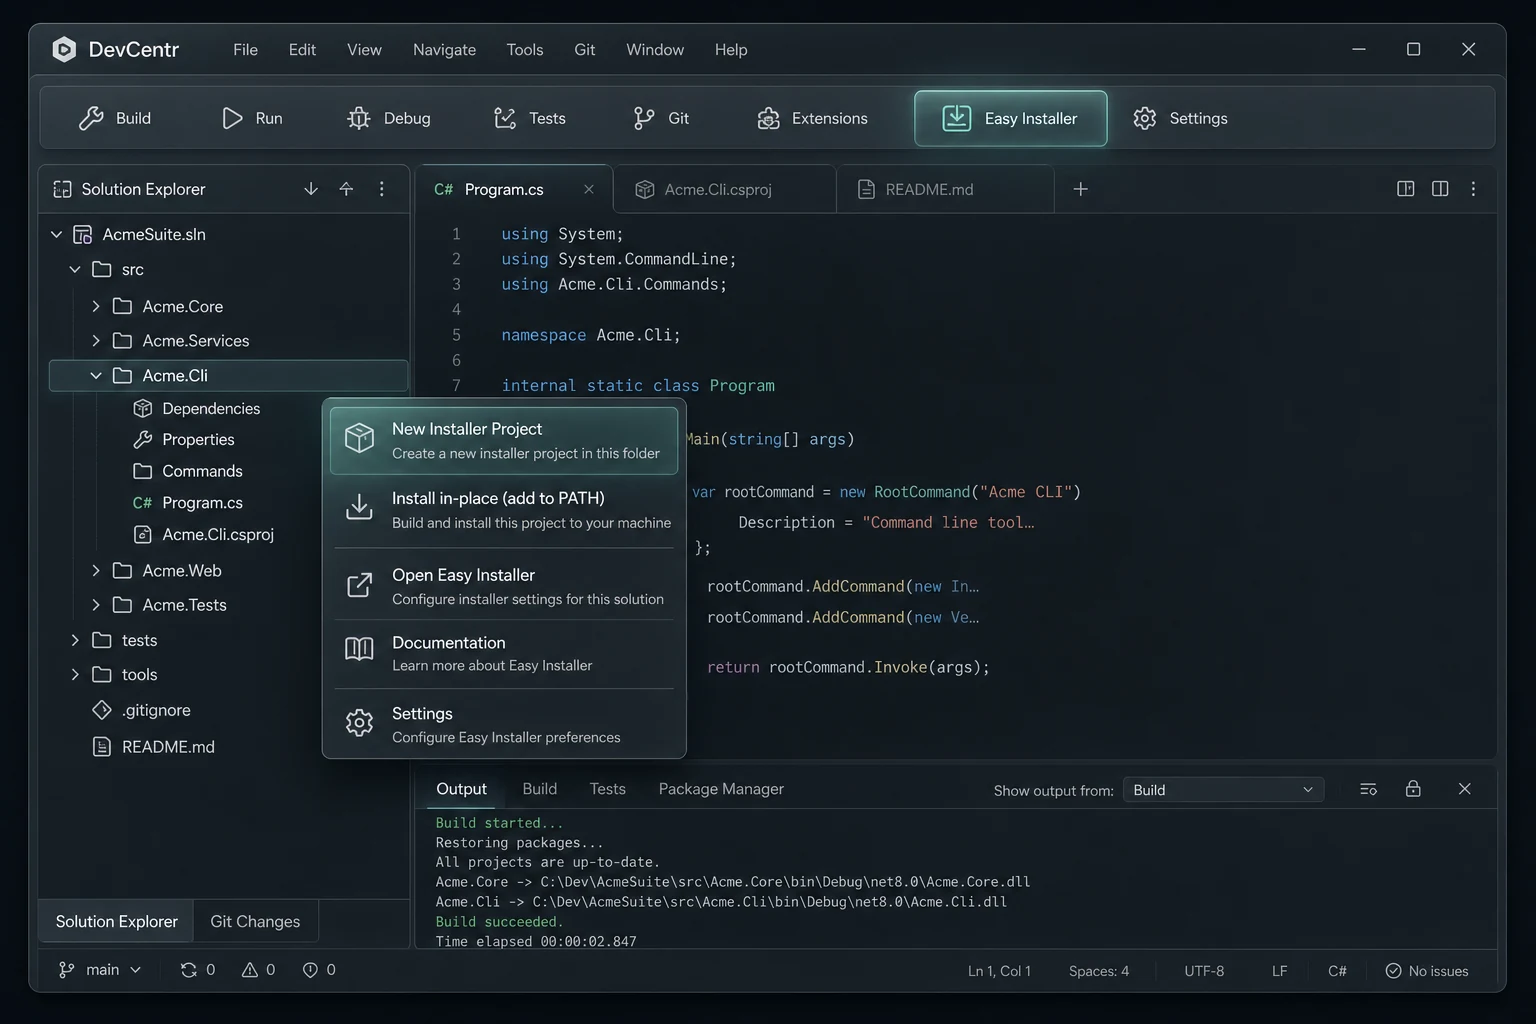Open the main branch selector in status bar

click(x=100, y=970)
